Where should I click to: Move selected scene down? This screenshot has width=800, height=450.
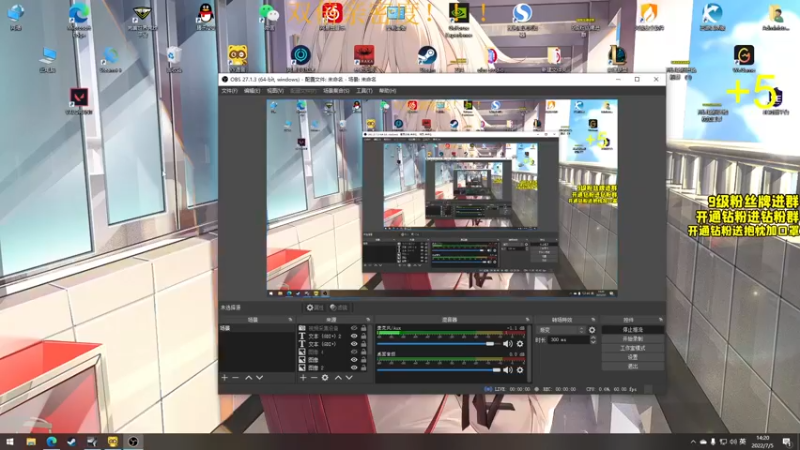tap(260, 378)
